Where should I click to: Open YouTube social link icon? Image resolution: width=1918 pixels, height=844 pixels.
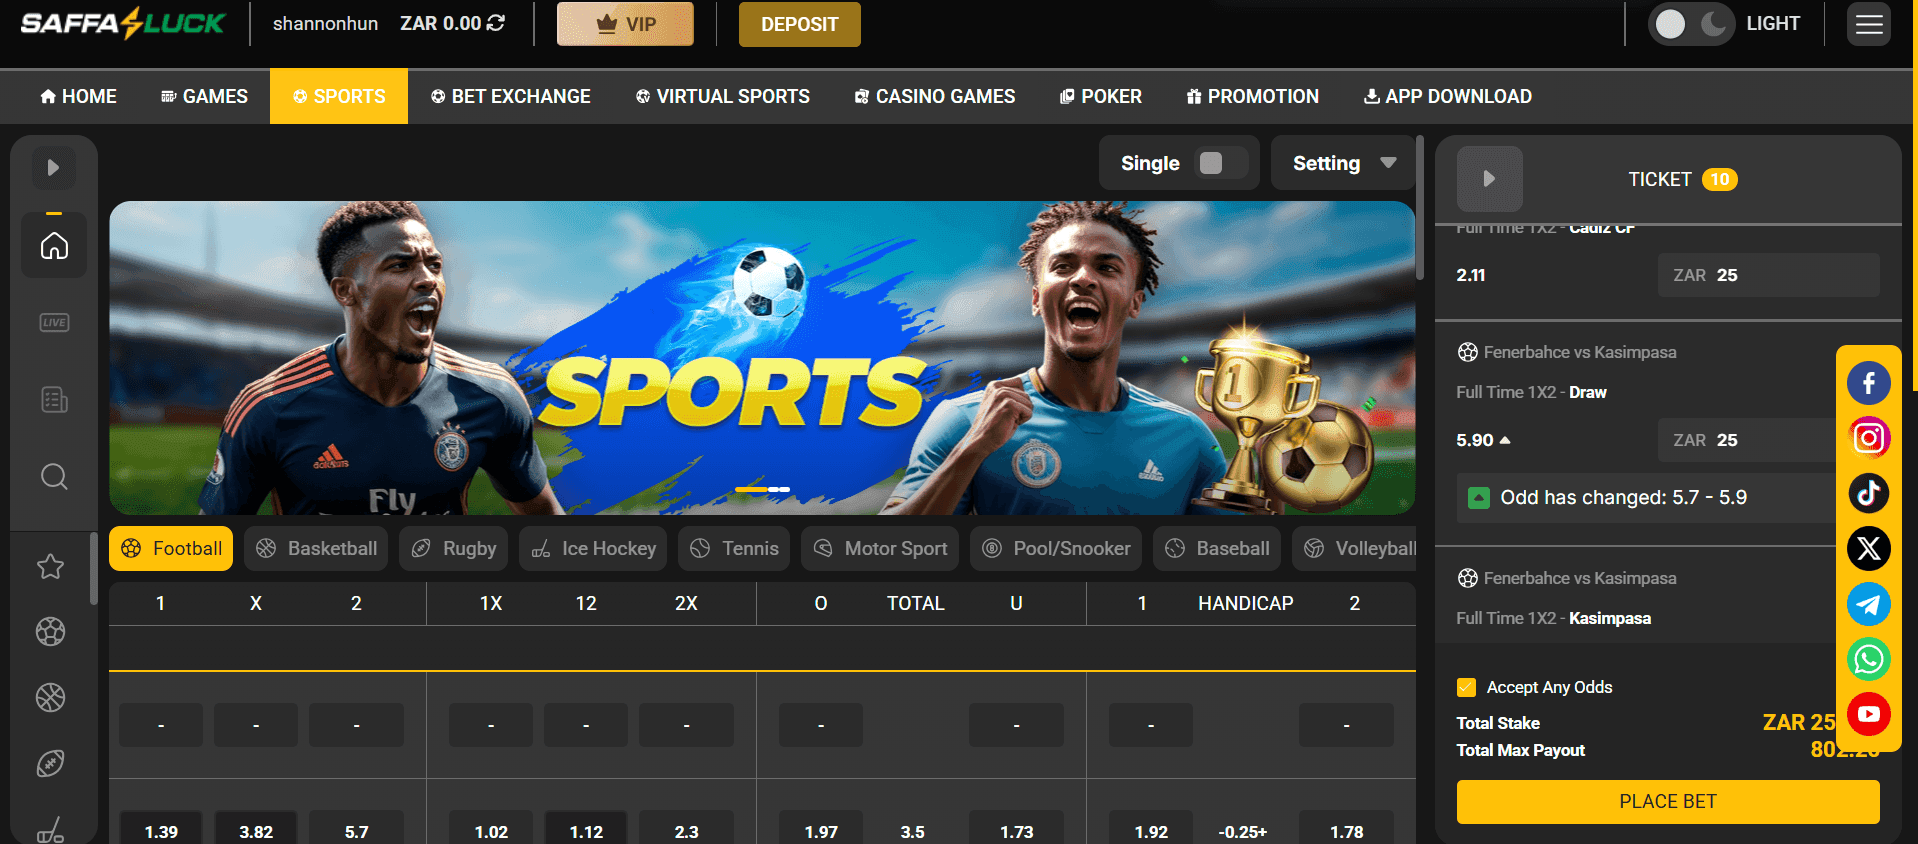1868,714
